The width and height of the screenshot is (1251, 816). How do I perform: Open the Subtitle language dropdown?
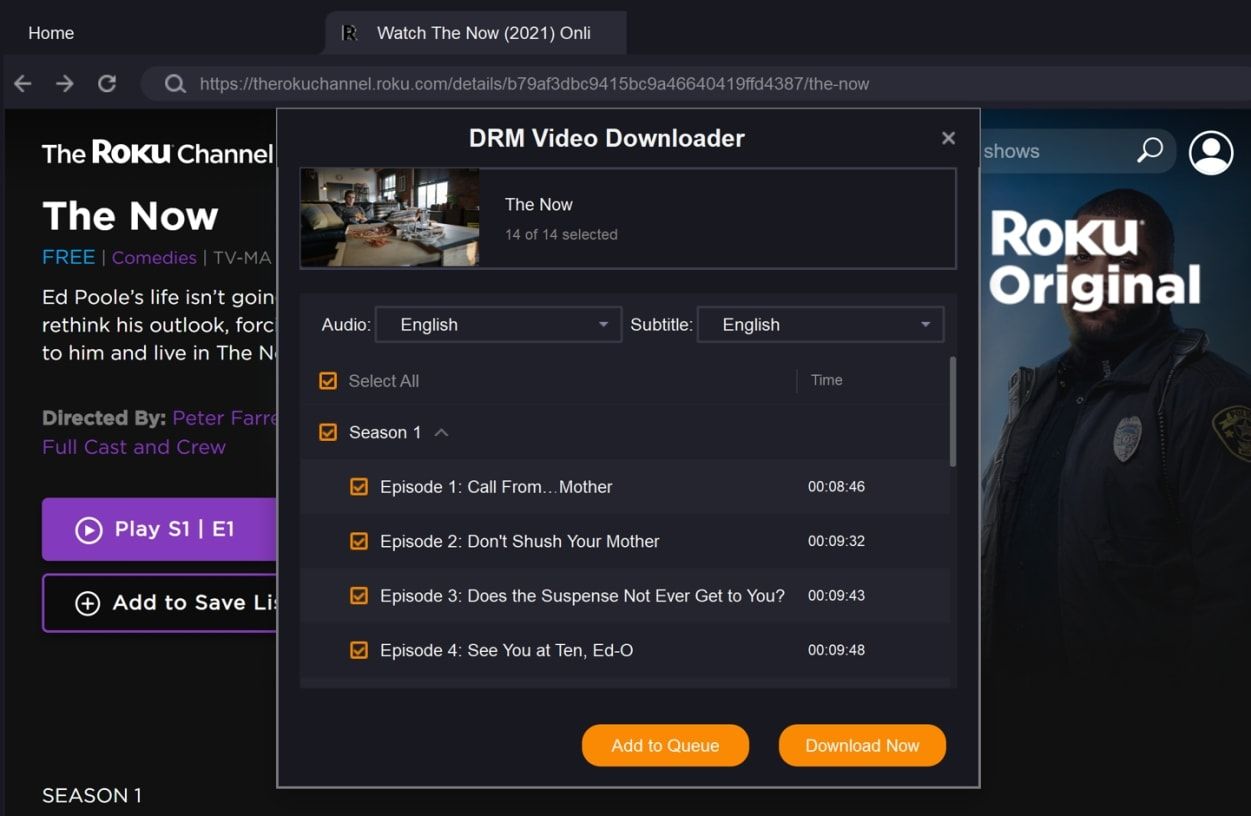(820, 325)
